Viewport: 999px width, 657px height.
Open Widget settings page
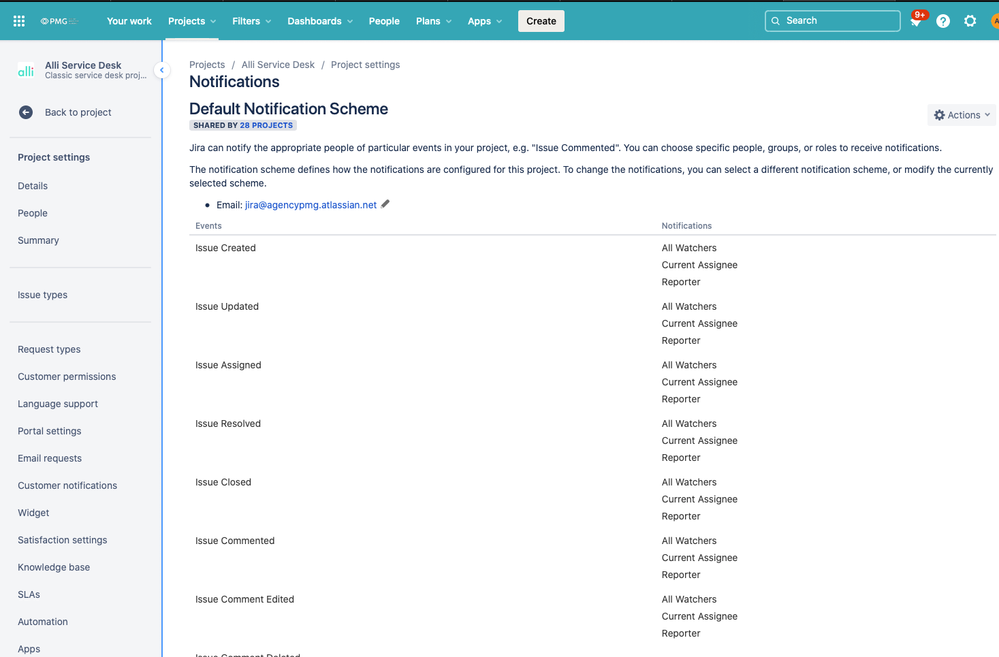click(33, 512)
